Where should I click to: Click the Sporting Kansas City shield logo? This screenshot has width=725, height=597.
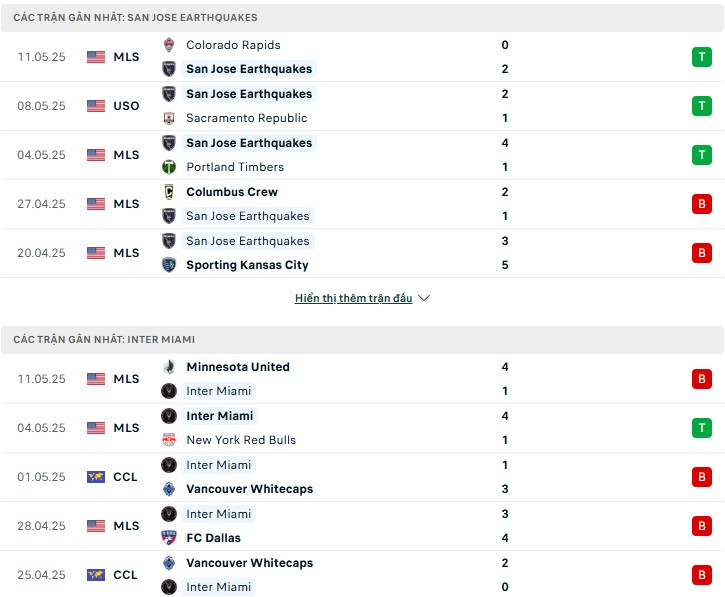click(169, 265)
